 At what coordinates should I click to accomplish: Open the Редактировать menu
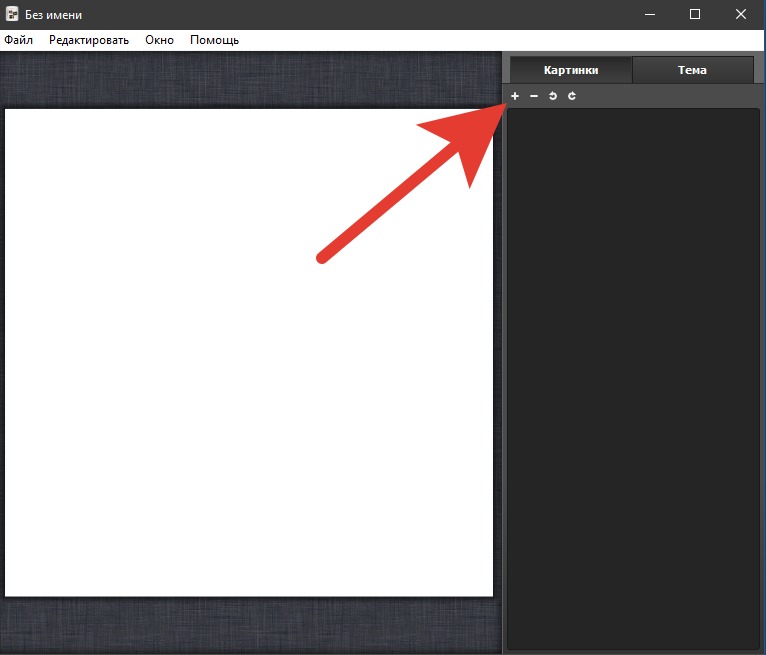tap(89, 40)
